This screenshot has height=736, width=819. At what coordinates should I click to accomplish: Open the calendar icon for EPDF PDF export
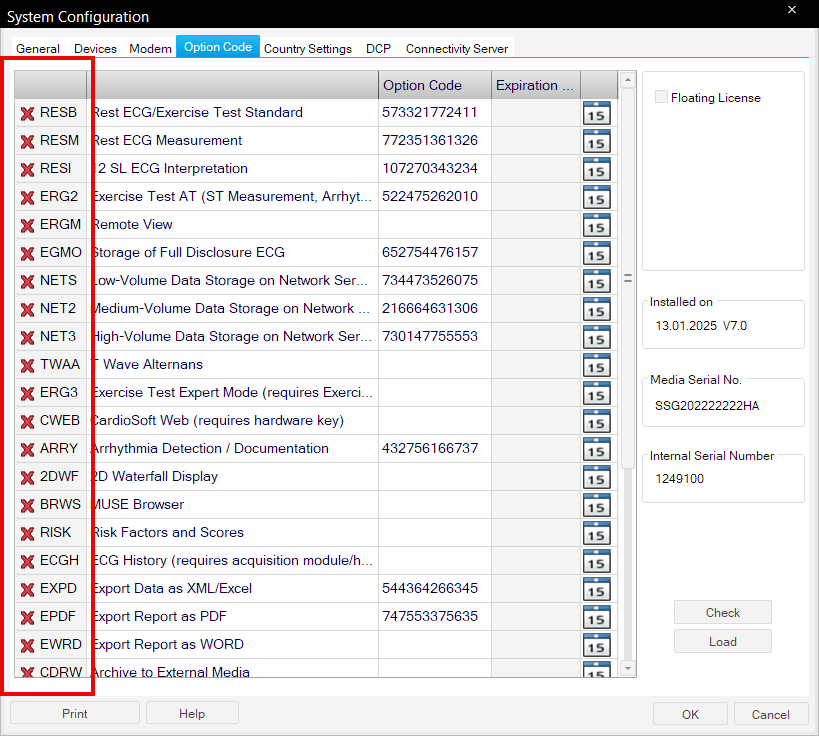596,617
